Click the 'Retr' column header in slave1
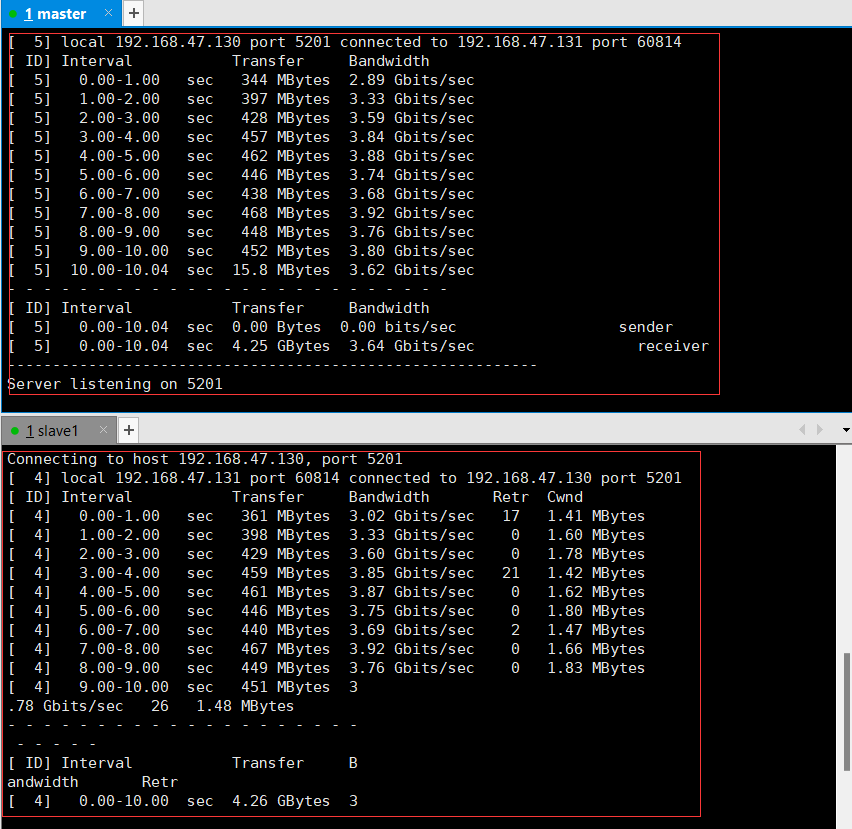The image size is (852, 829). coord(510,497)
